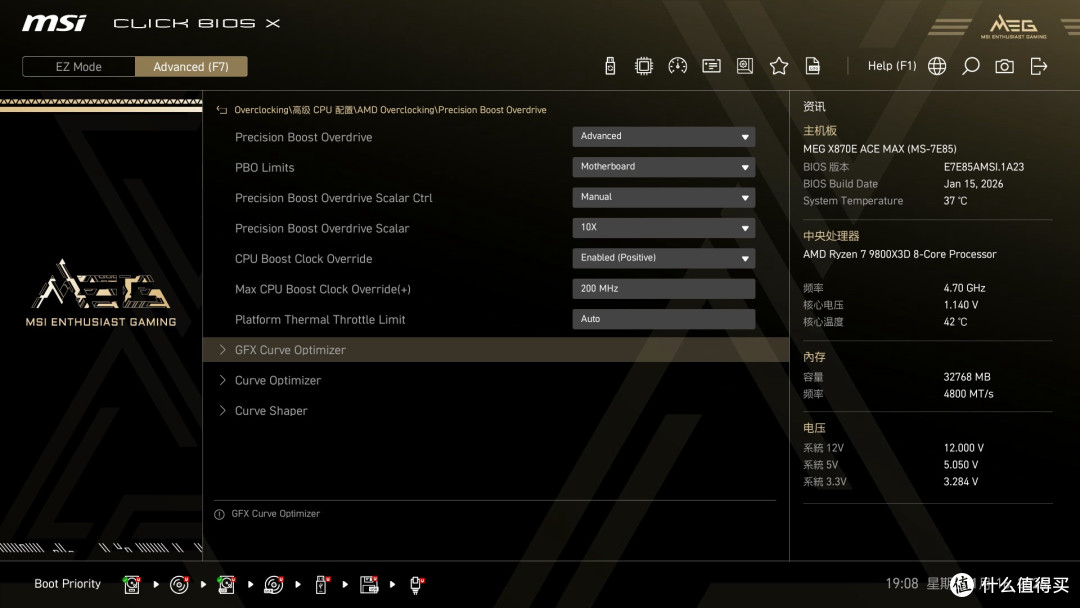Select the UEFI network boot icon
The image size is (1080, 608).
(x=416, y=584)
